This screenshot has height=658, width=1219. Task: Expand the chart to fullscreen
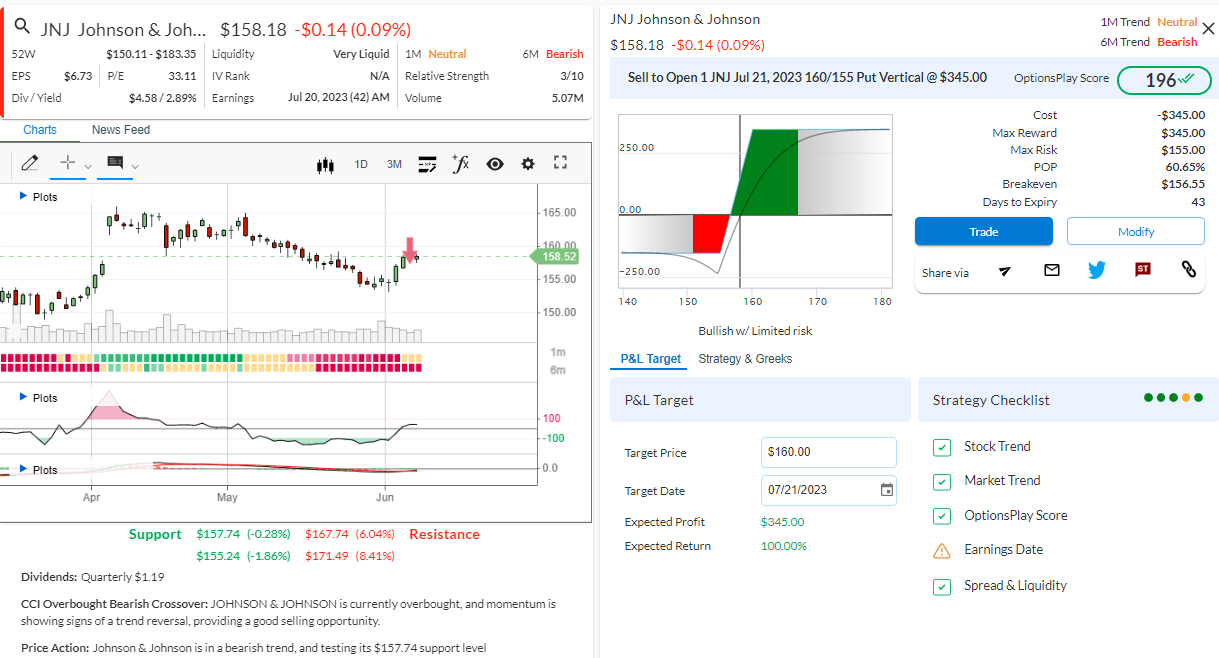pyautogui.click(x=560, y=163)
